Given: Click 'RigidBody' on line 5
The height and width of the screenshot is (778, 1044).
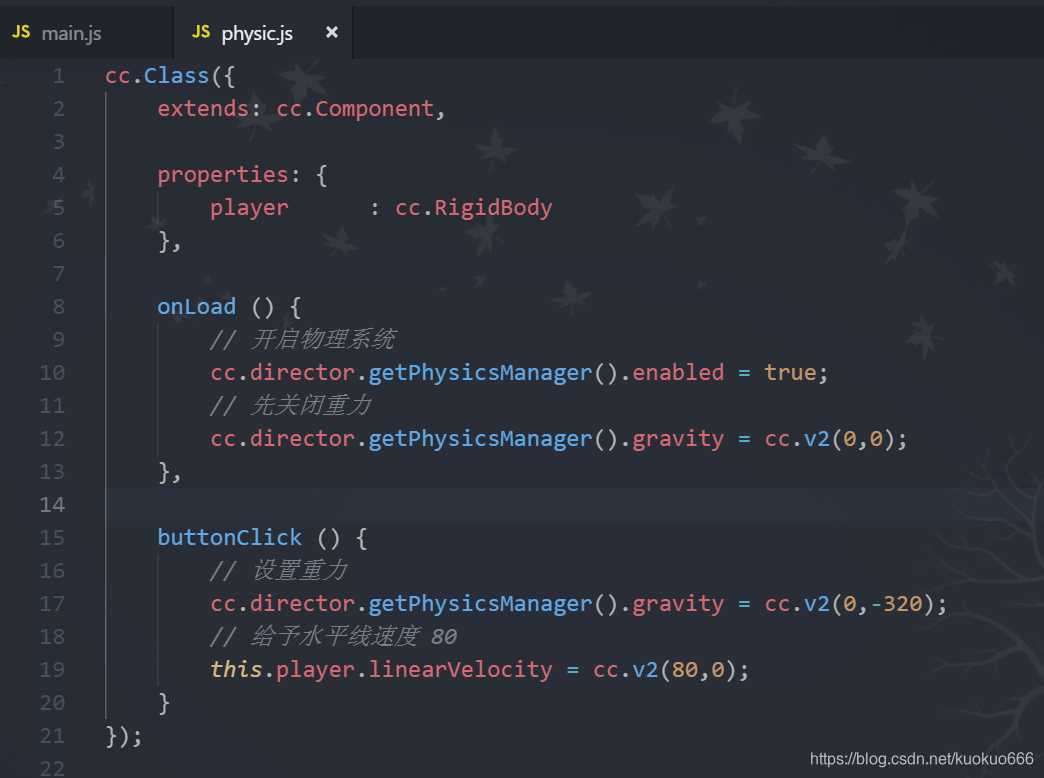Looking at the screenshot, I should [493, 208].
